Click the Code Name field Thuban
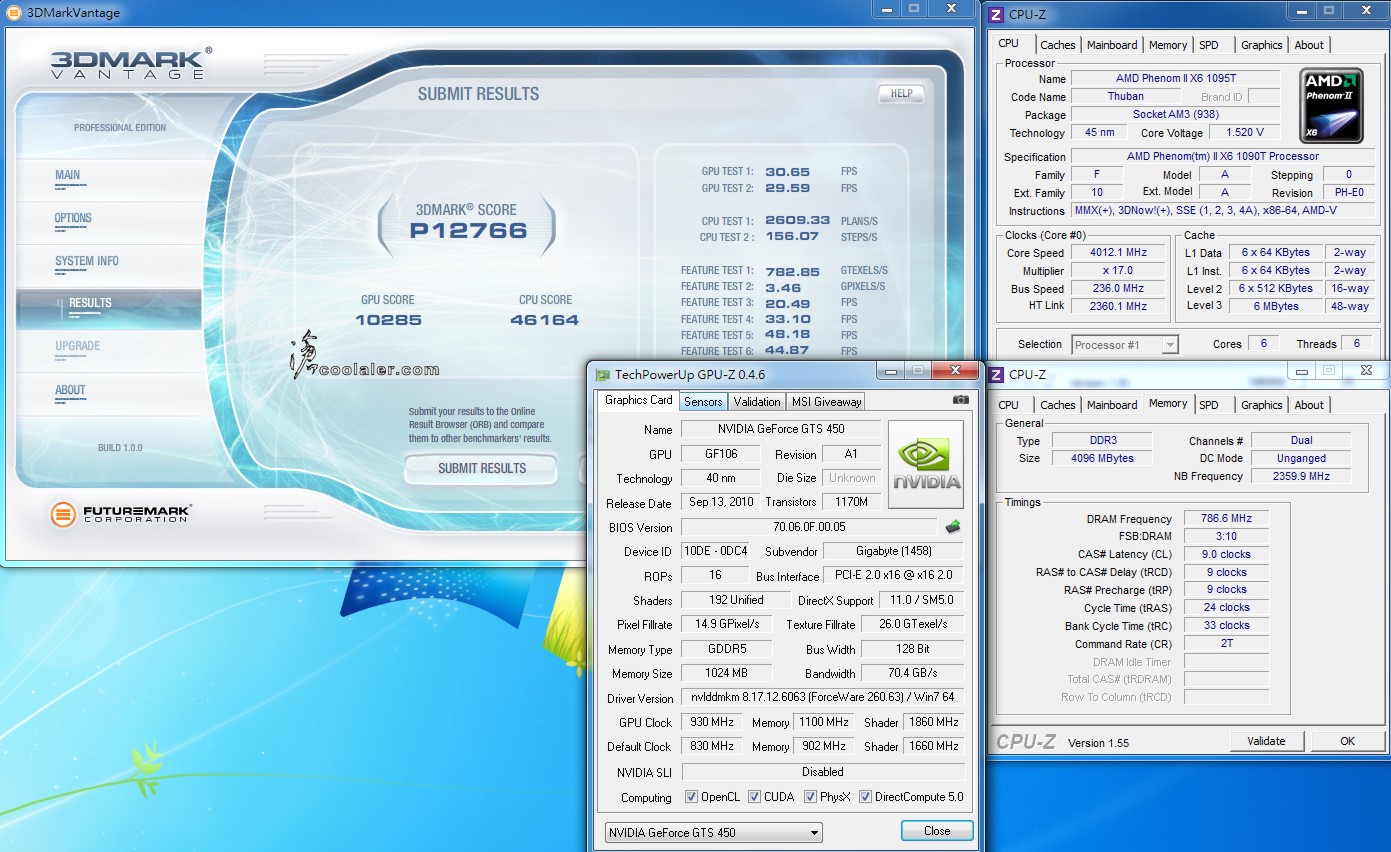 point(1125,96)
